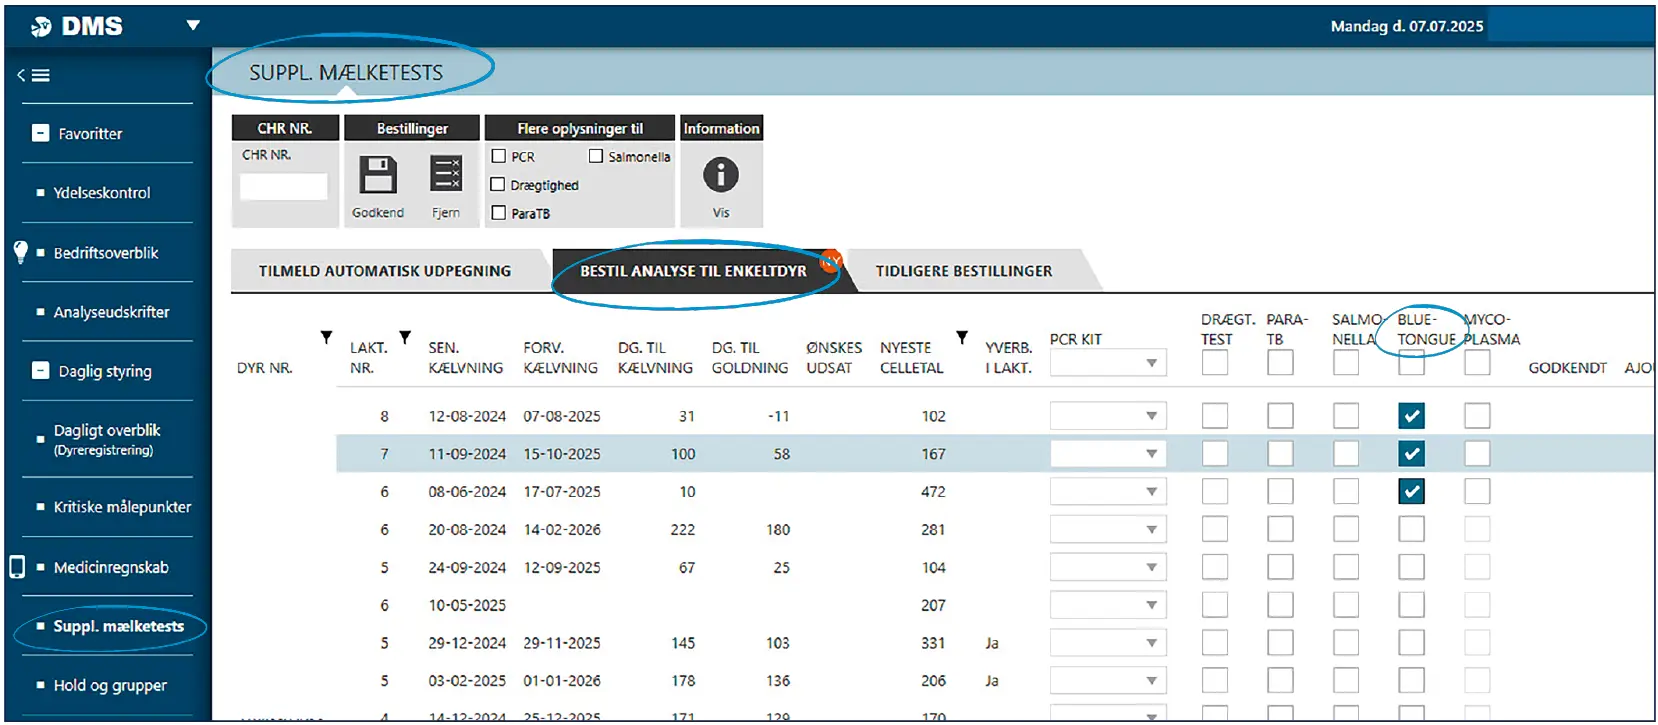This screenshot has width=1658, height=725.
Task: Click the Fjern remove list icon
Action: click(x=446, y=174)
